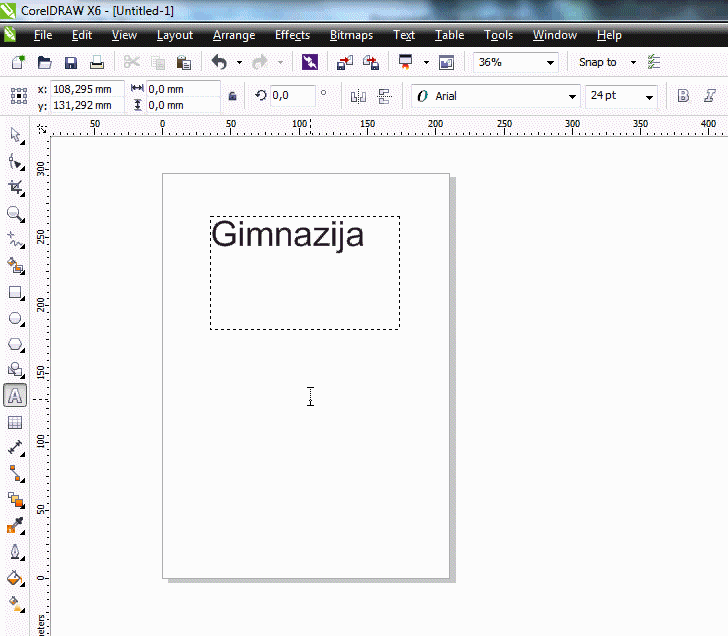Screen dimensions: 728x636
Task: Expand the Arial font list dropdown
Action: (572, 97)
